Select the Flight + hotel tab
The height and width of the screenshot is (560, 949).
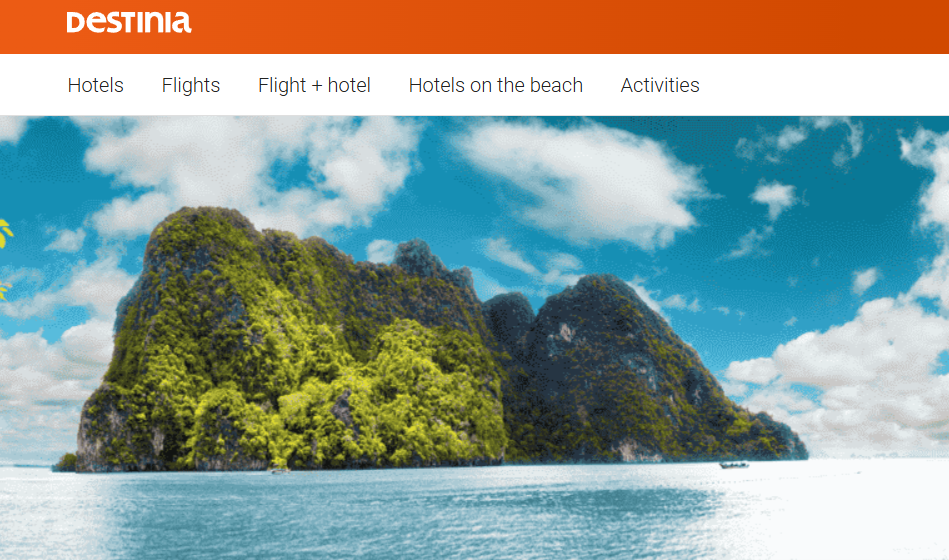tap(314, 85)
